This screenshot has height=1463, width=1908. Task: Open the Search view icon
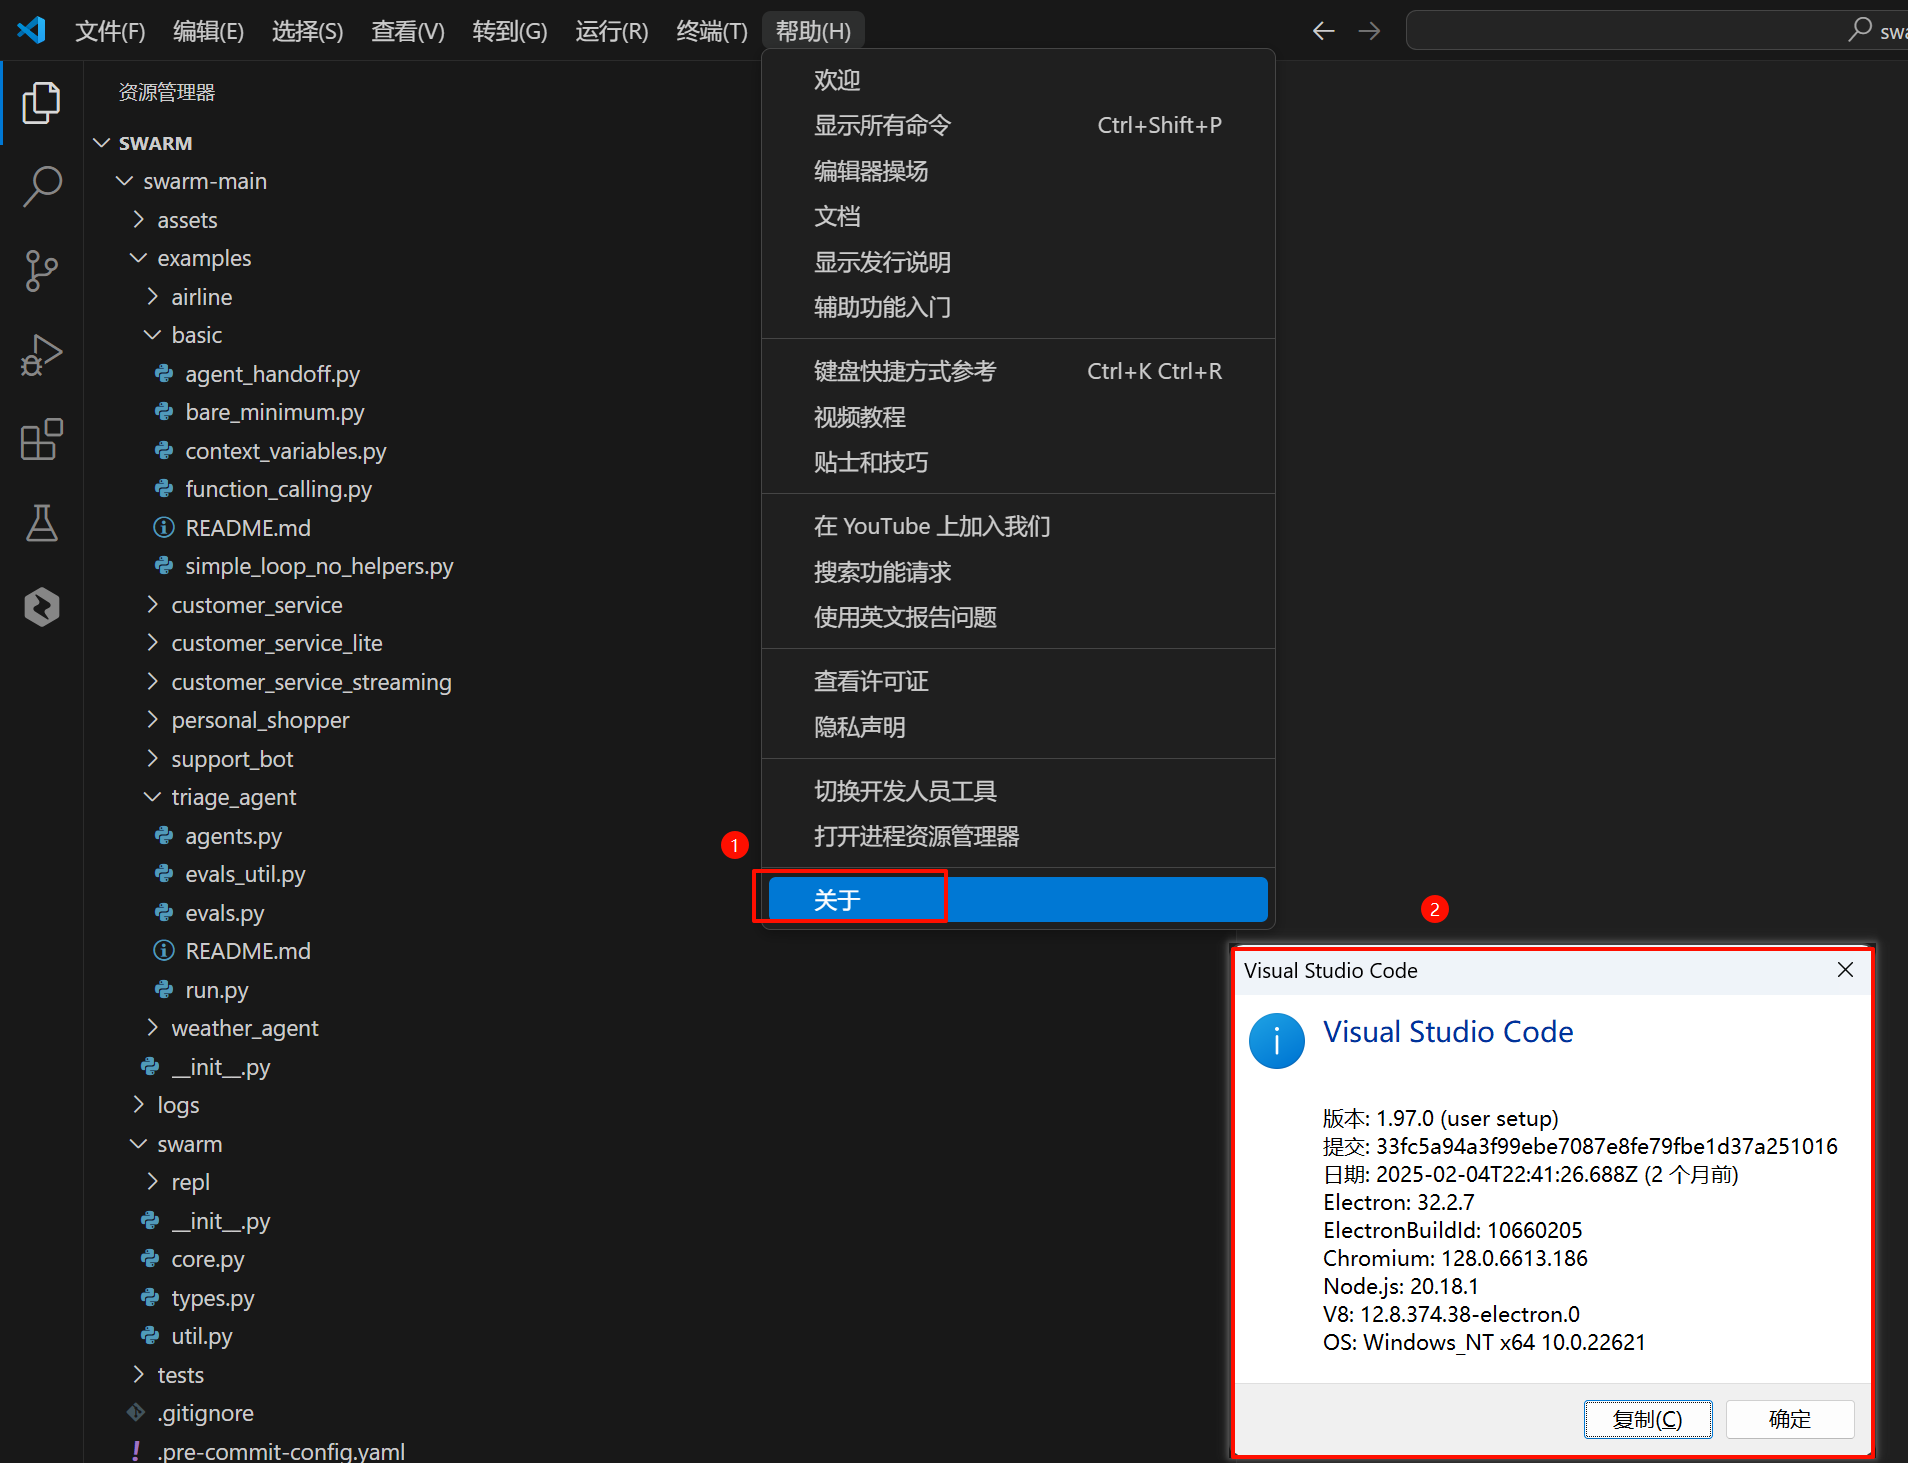pos(41,187)
